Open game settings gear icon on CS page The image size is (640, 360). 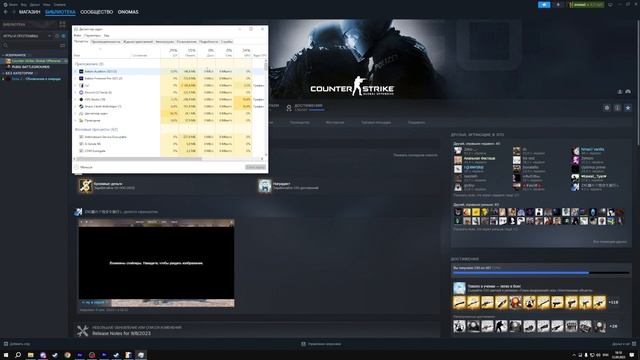point(607,108)
